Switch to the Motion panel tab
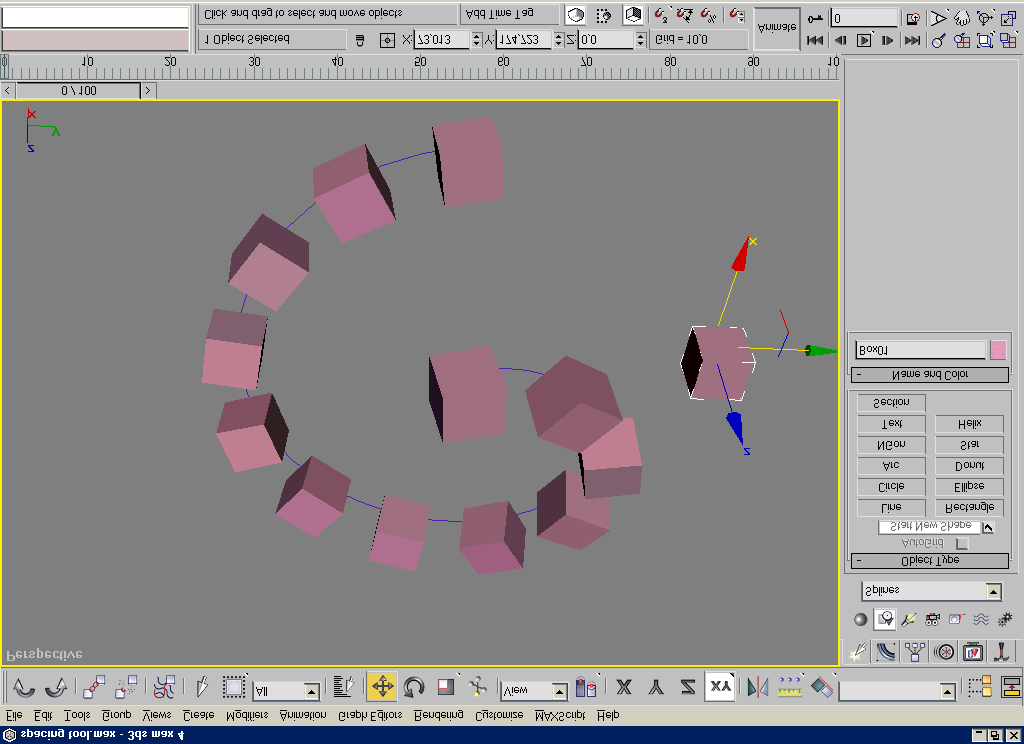The height and width of the screenshot is (744, 1024). point(944,652)
